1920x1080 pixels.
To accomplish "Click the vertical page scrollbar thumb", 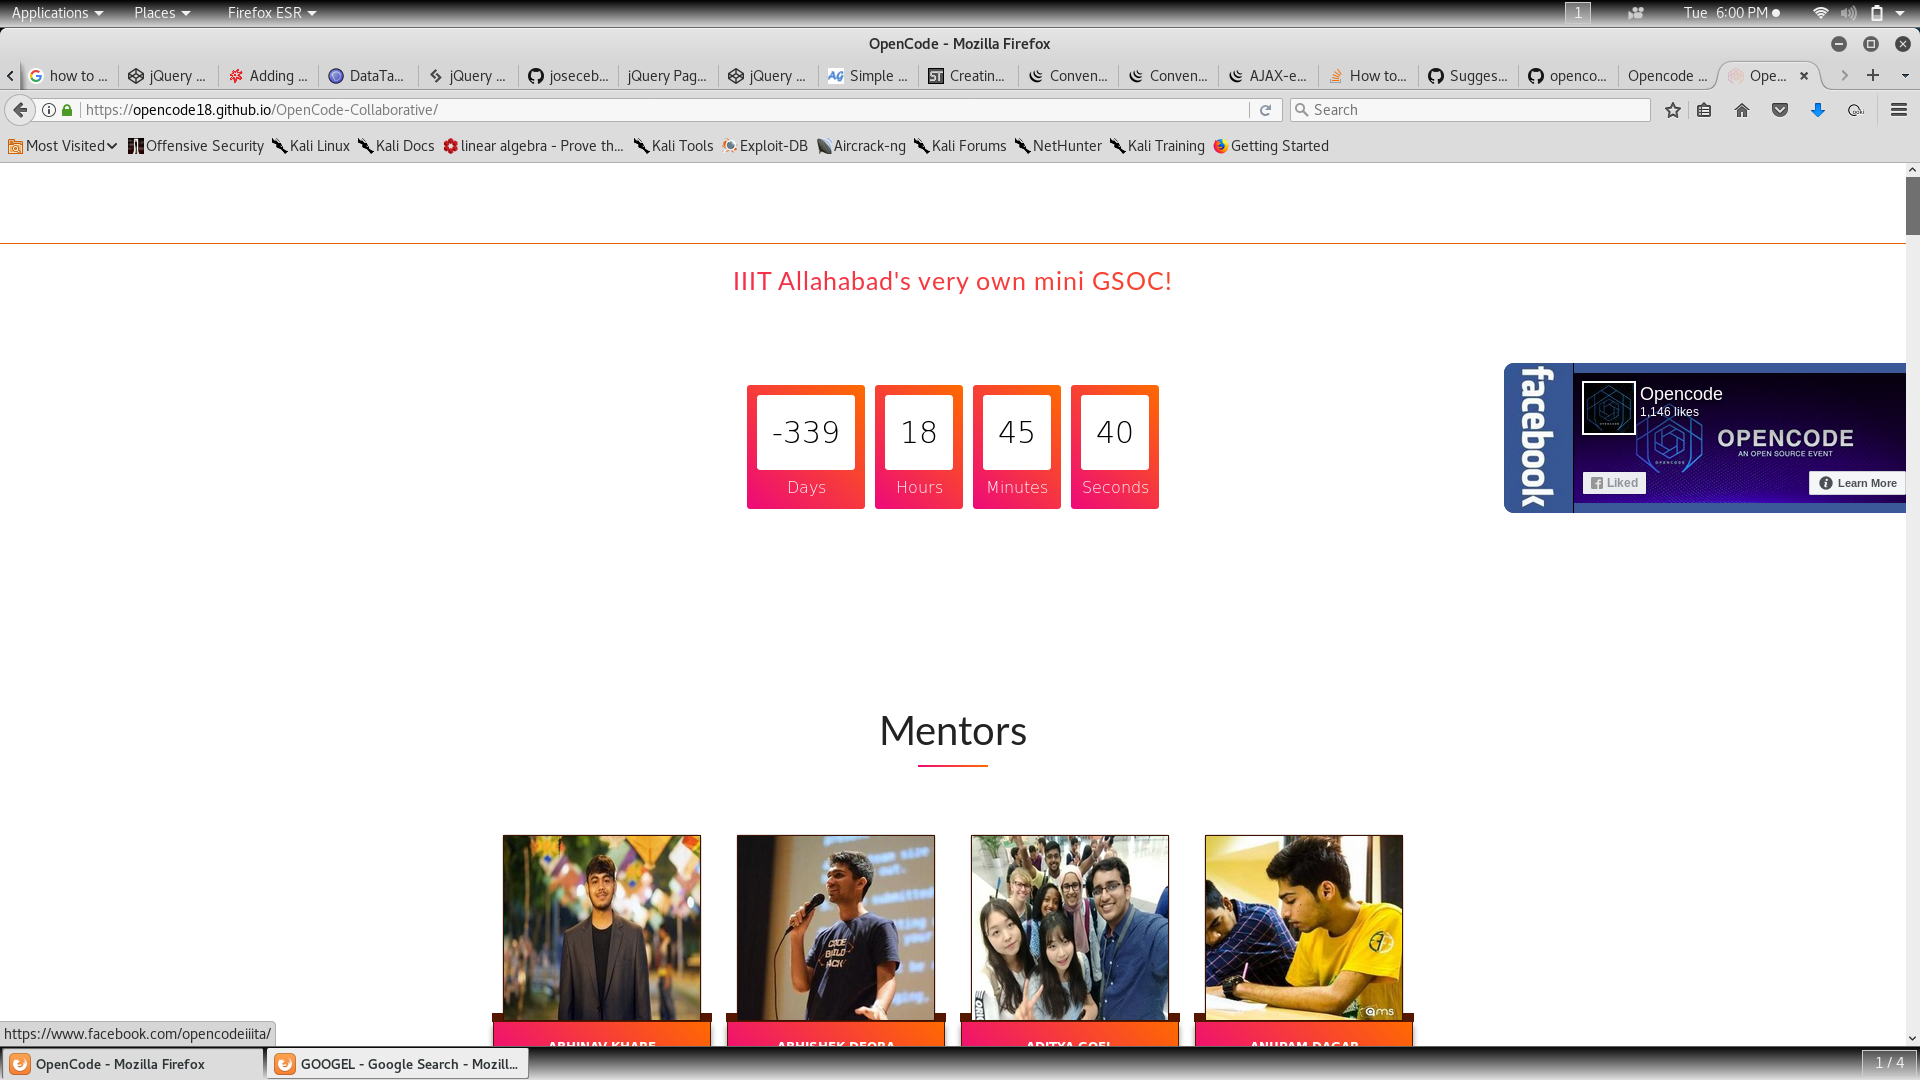I will (x=1912, y=205).
